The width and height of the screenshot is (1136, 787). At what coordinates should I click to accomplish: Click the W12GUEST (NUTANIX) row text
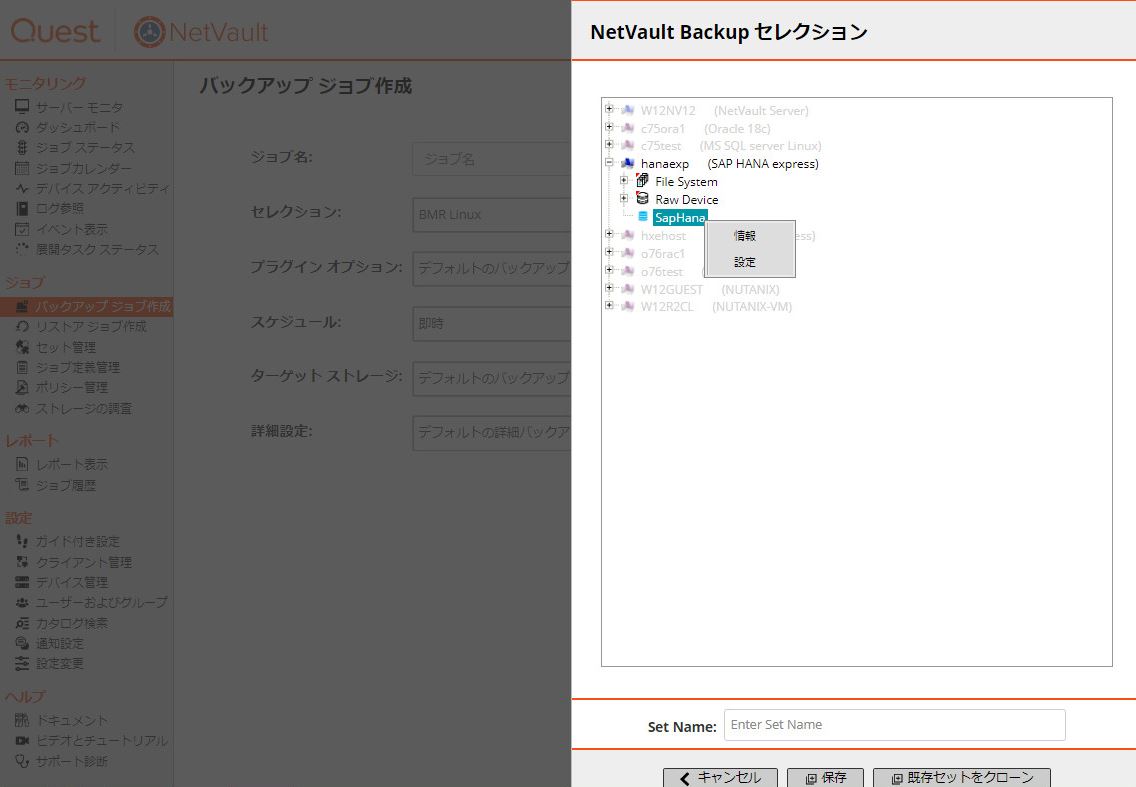[x=710, y=289]
